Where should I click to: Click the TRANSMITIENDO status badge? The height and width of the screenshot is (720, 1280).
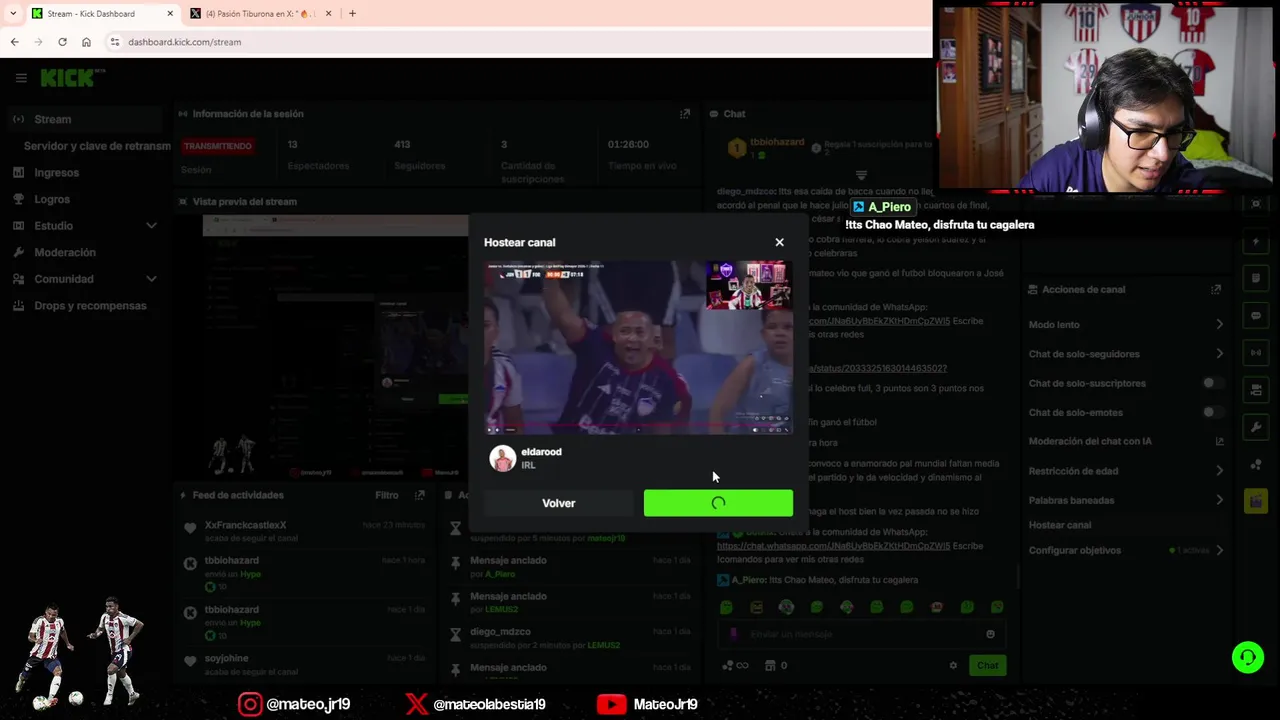click(217, 146)
